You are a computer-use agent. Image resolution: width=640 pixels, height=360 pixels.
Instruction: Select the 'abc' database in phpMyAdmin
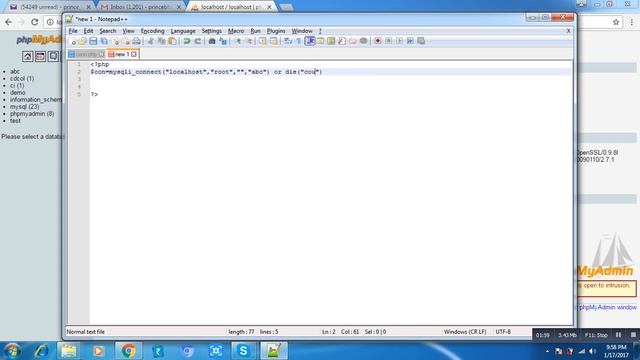15,71
